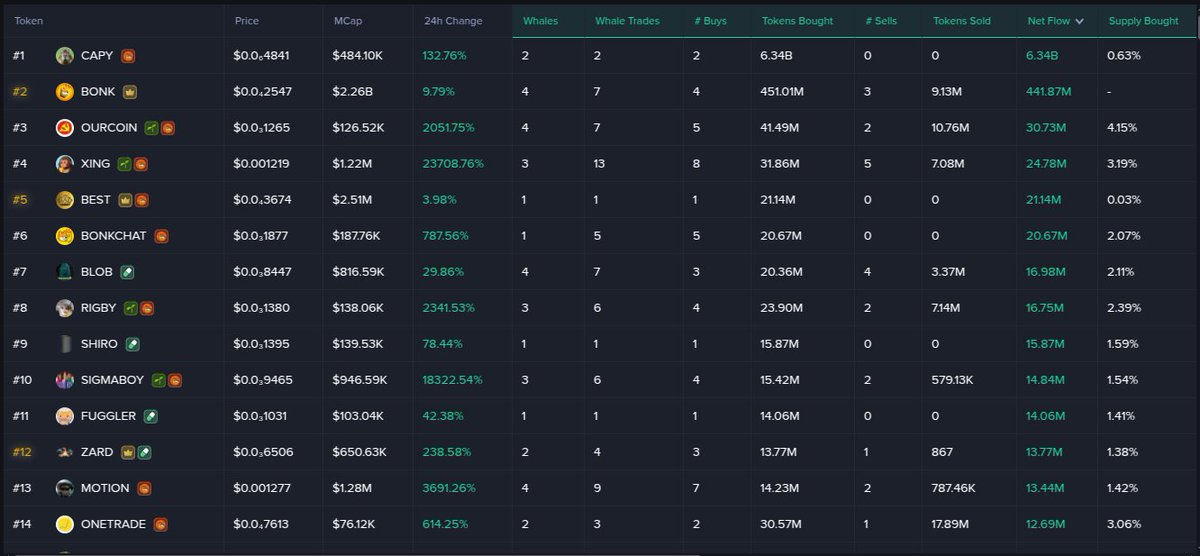Open the CAPY token name
This screenshot has width=1200, height=556.
click(97, 56)
